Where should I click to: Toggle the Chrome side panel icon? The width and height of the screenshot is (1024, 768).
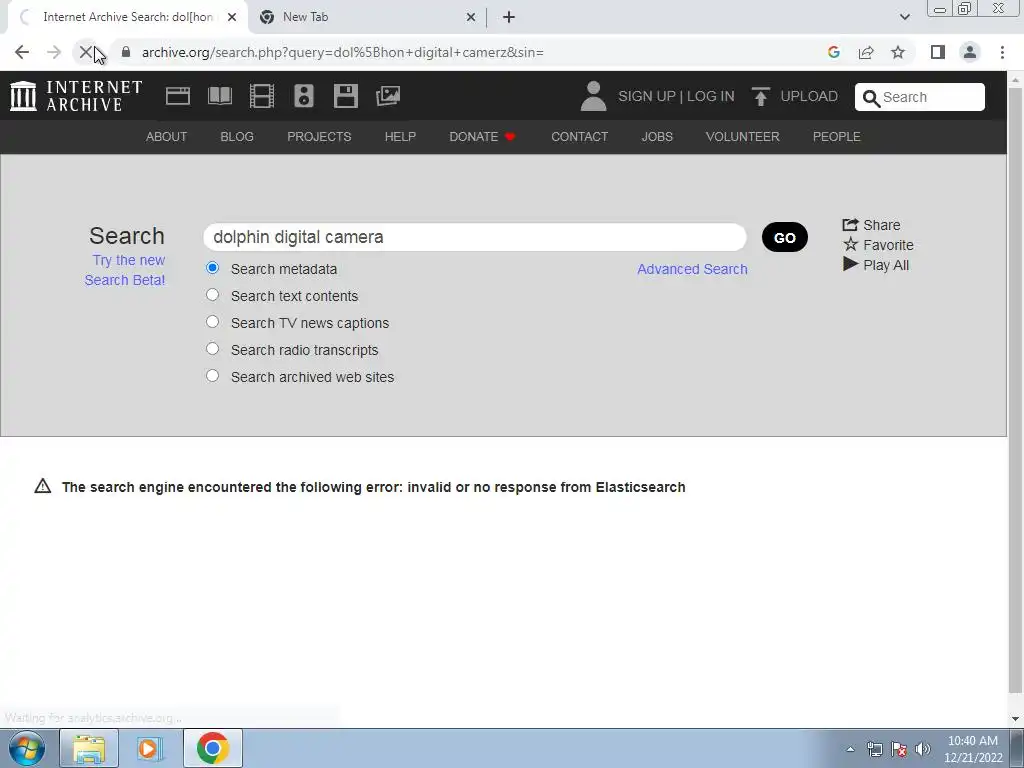[x=938, y=52]
